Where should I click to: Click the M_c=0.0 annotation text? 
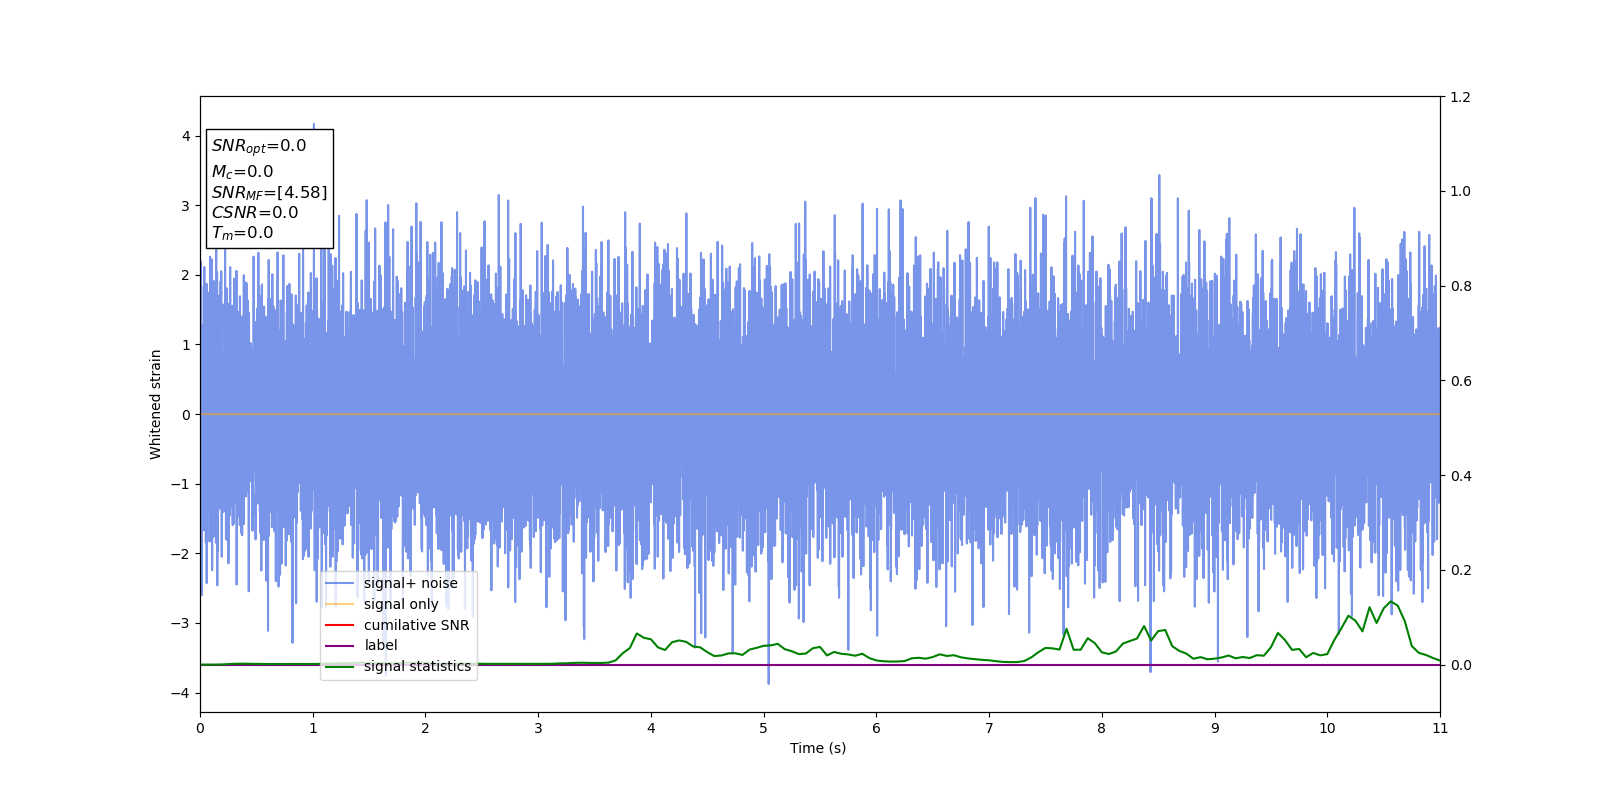point(242,172)
